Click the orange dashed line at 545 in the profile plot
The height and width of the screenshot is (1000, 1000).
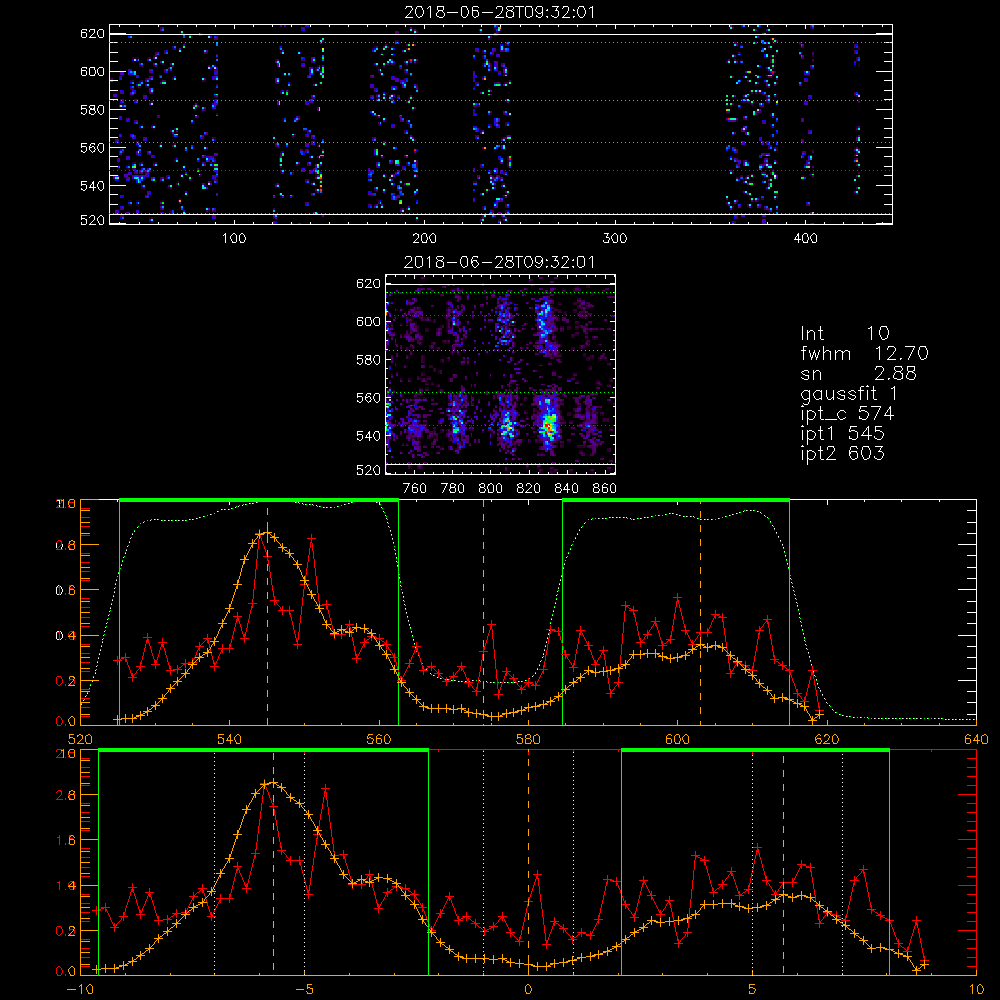(x=267, y=612)
